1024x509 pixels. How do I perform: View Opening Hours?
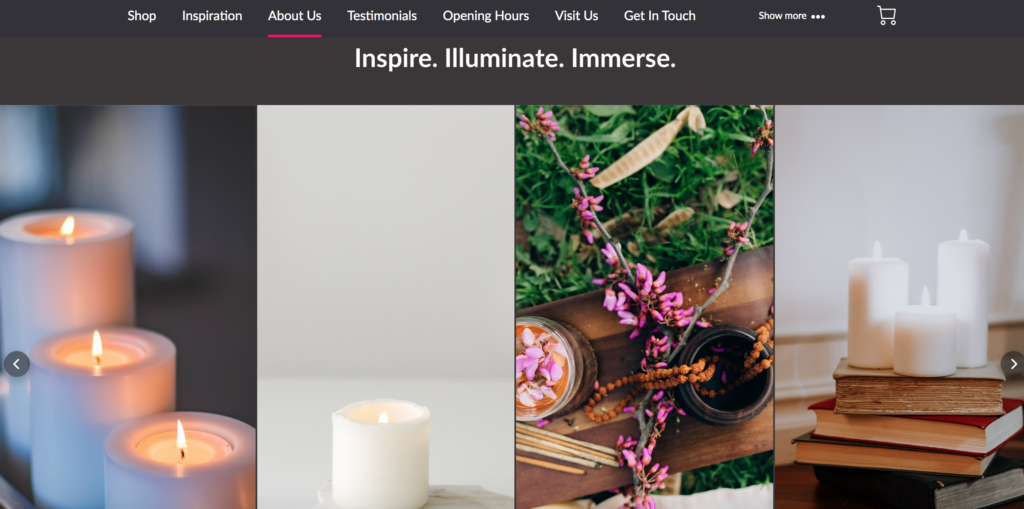point(486,16)
